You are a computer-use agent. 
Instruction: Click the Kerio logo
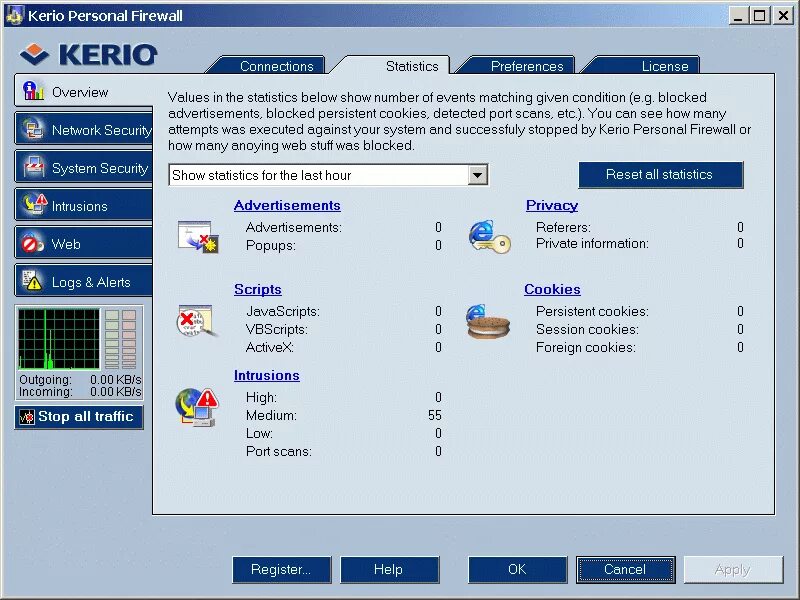pos(89,54)
